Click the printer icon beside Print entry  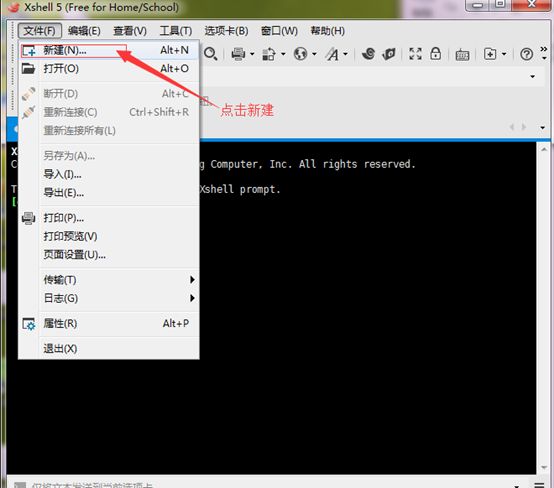coord(28,218)
